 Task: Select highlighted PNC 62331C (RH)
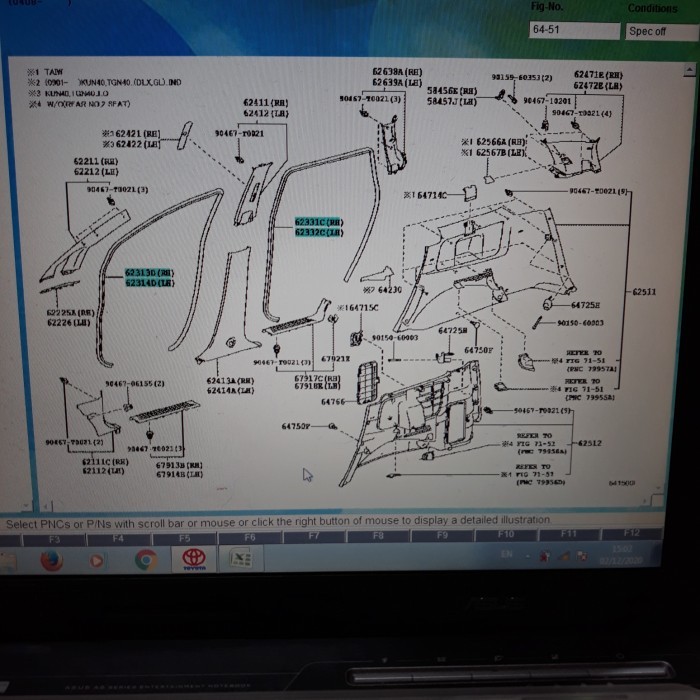point(319,222)
